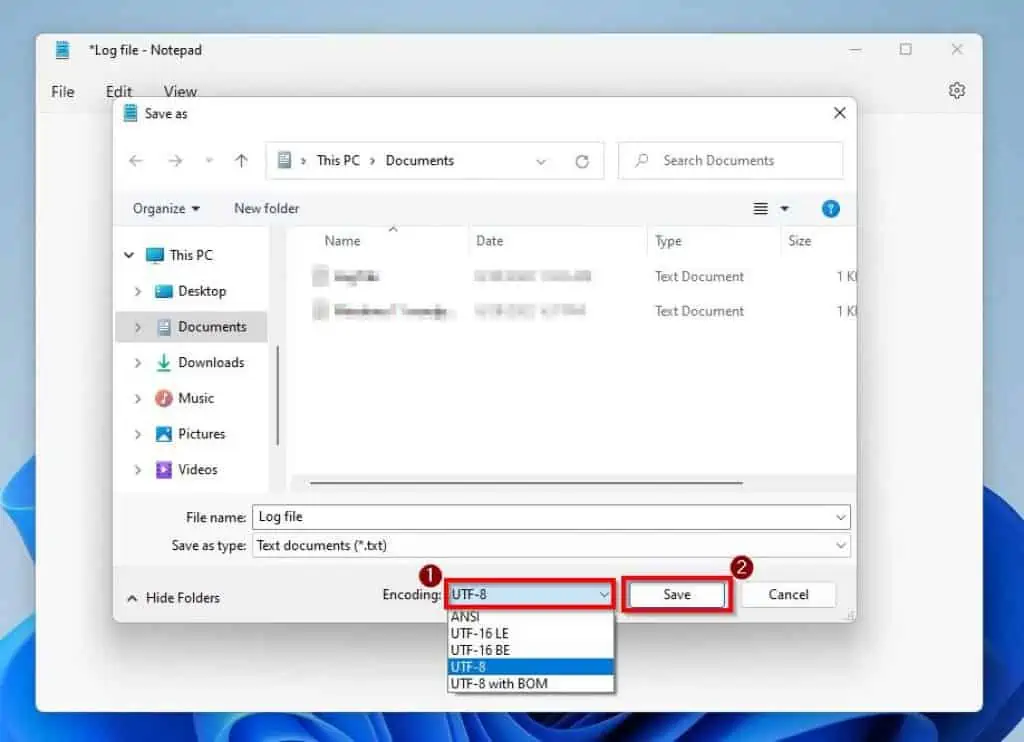Click the Notepad icon in Save as title bar
Image resolution: width=1024 pixels, height=742 pixels.
click(x=131, y=113)
